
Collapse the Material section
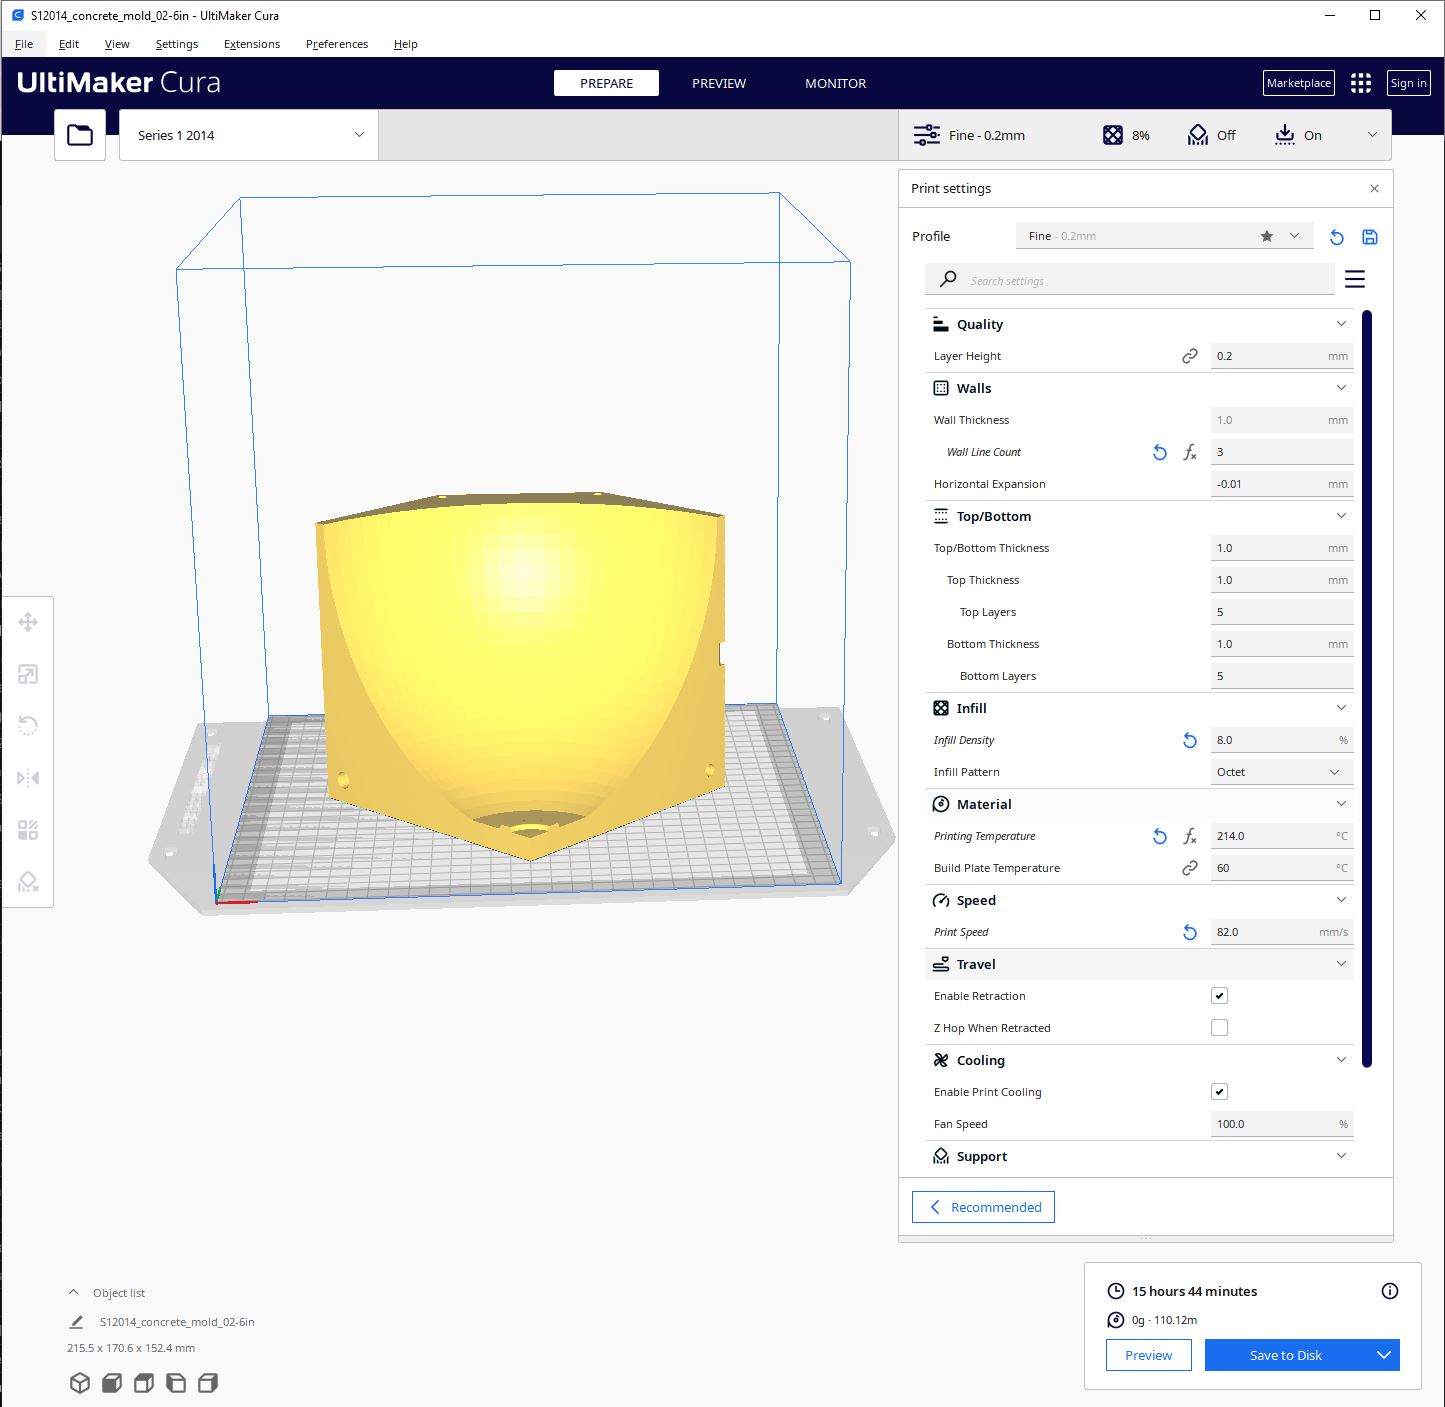point(1139,804)
